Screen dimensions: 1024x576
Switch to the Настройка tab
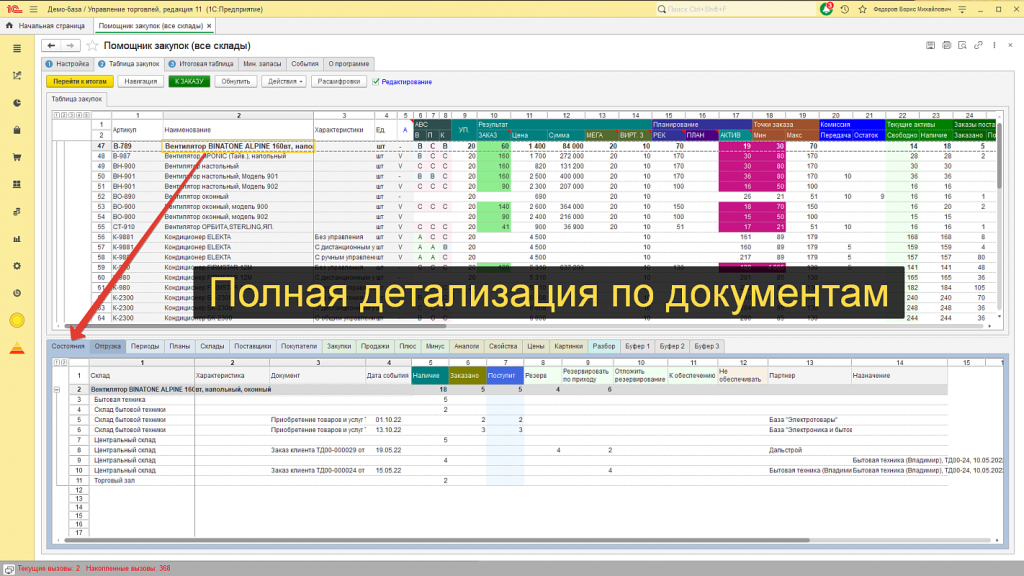tap(67, 64)
